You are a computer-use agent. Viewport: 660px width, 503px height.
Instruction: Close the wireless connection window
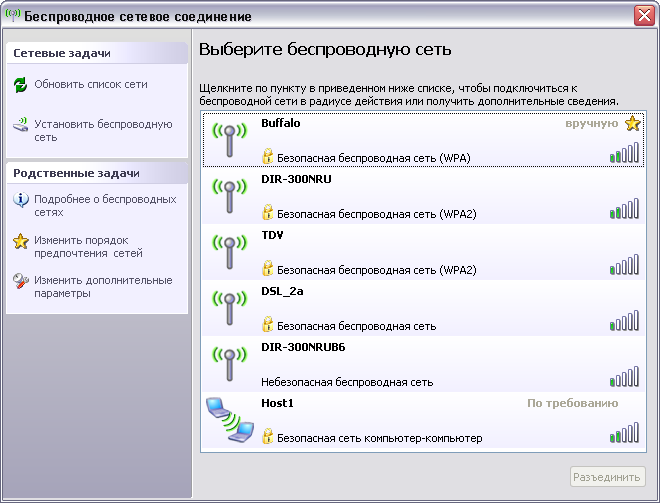(x=644, y=16)
